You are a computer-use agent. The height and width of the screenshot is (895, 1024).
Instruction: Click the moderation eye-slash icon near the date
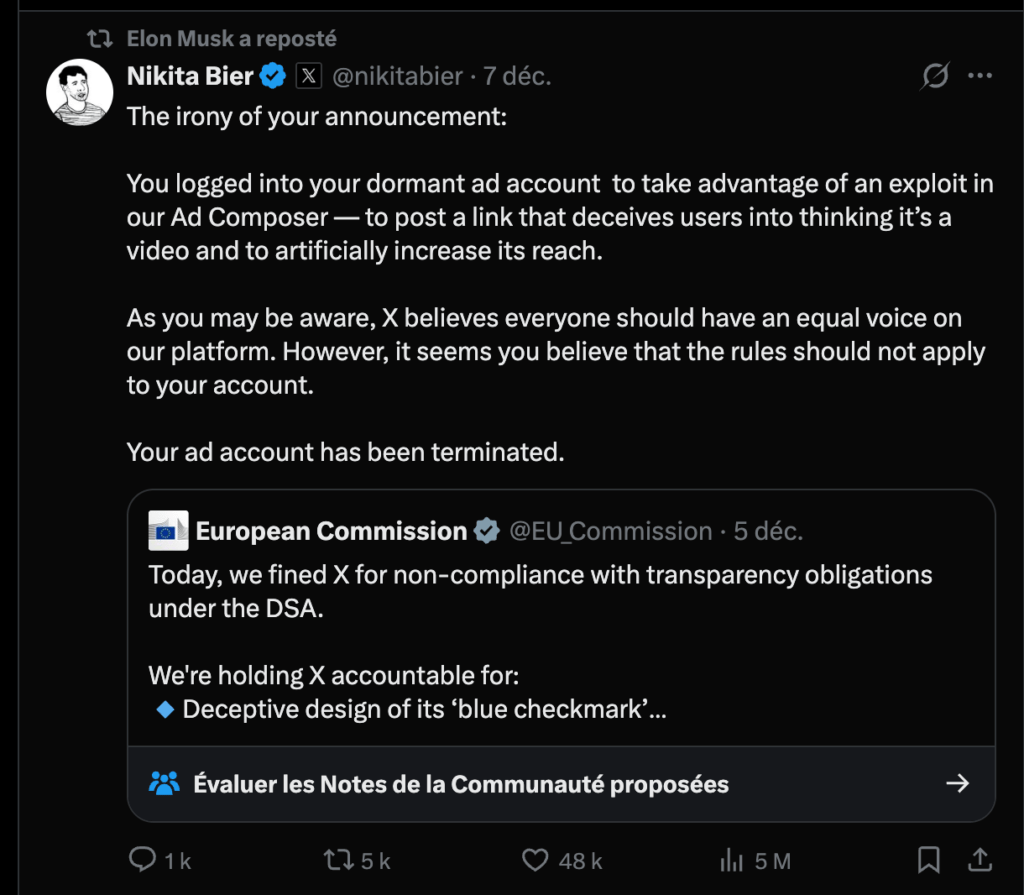(x=932, y=75)
